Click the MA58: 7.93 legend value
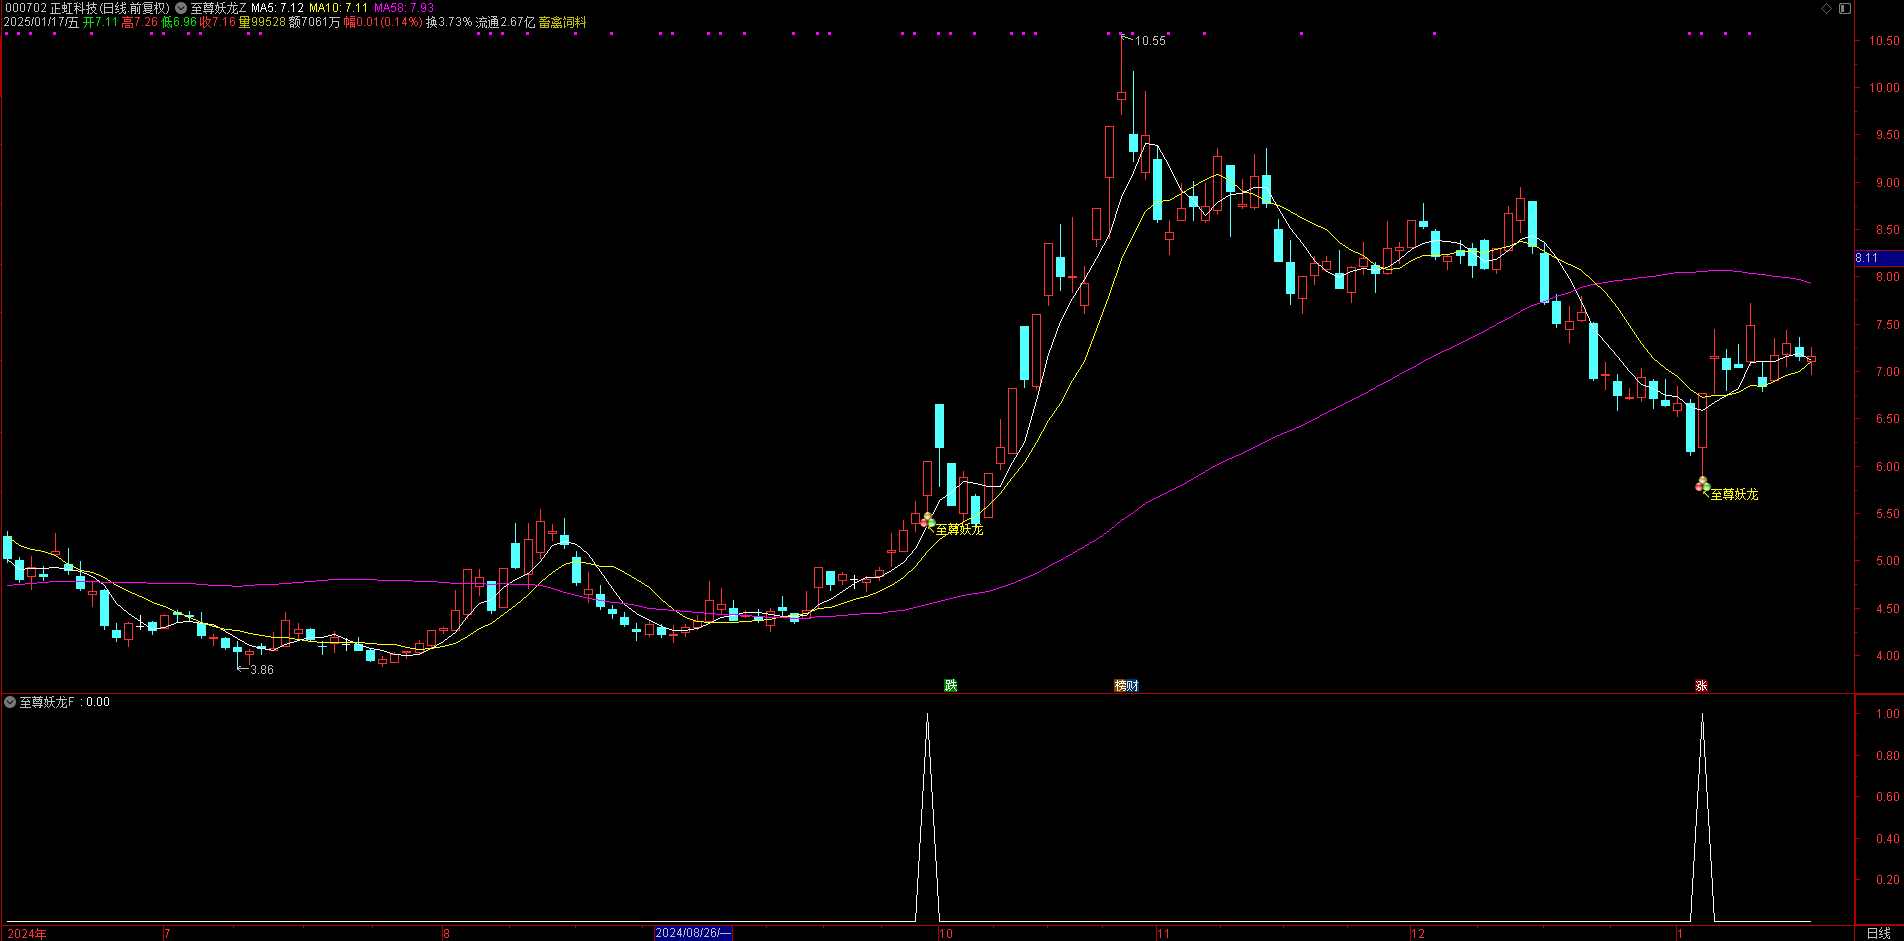This screenshot has height=941, width=1904. (x=404, y=8)
